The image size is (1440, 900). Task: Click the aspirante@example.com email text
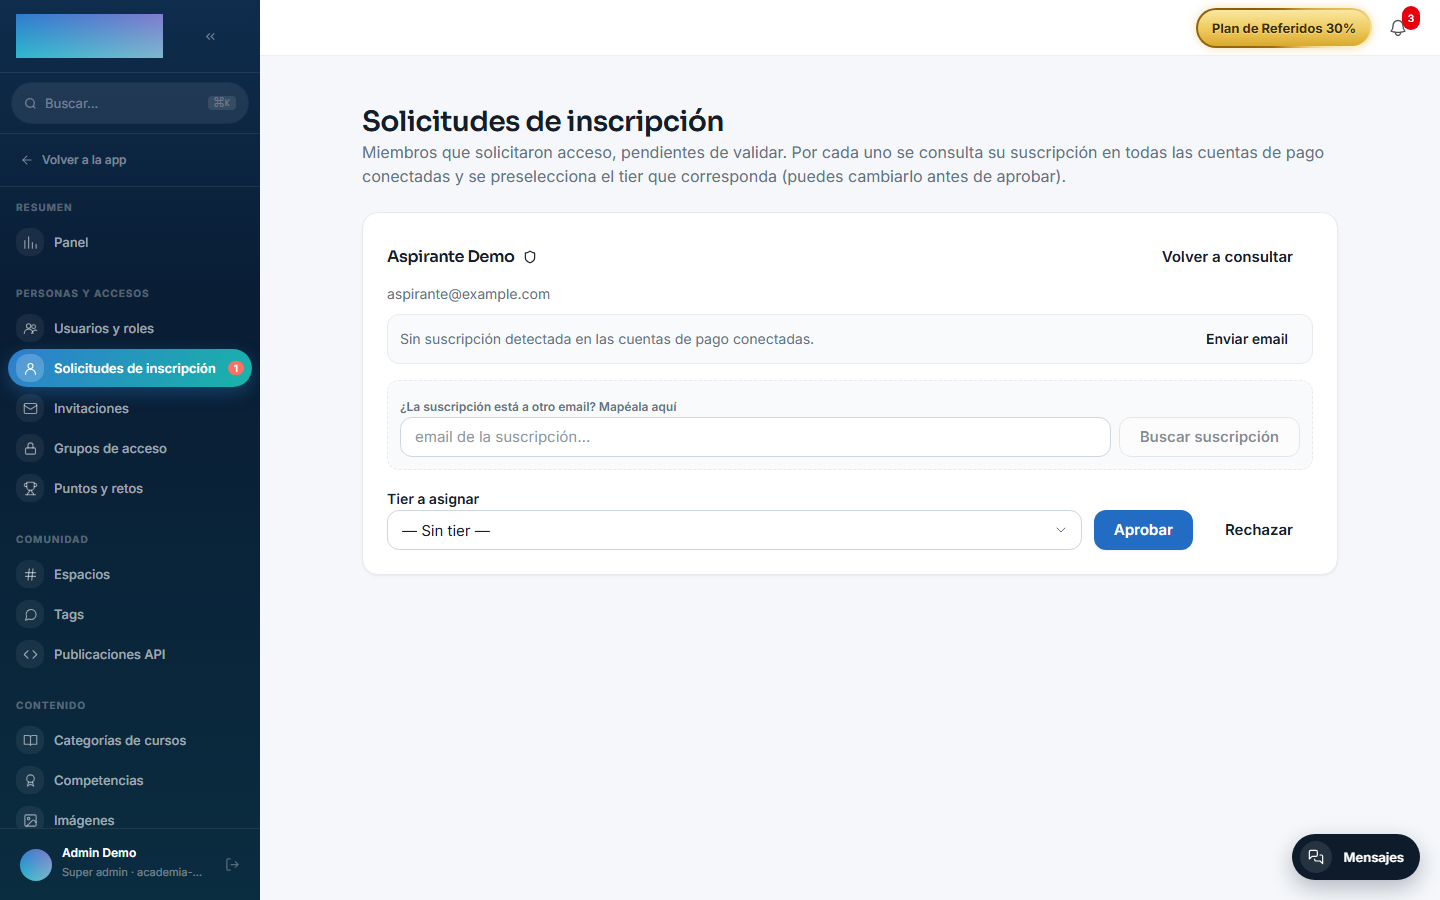point(468,294)
